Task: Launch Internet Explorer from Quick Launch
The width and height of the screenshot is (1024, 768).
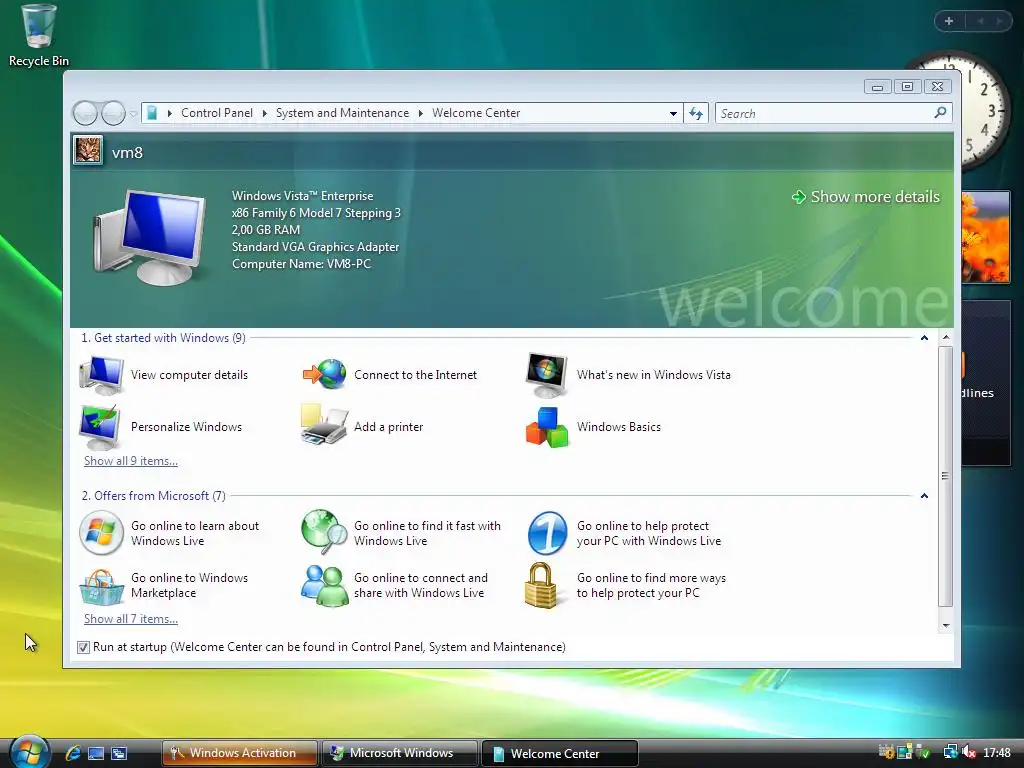Action: tap(72, 753)
